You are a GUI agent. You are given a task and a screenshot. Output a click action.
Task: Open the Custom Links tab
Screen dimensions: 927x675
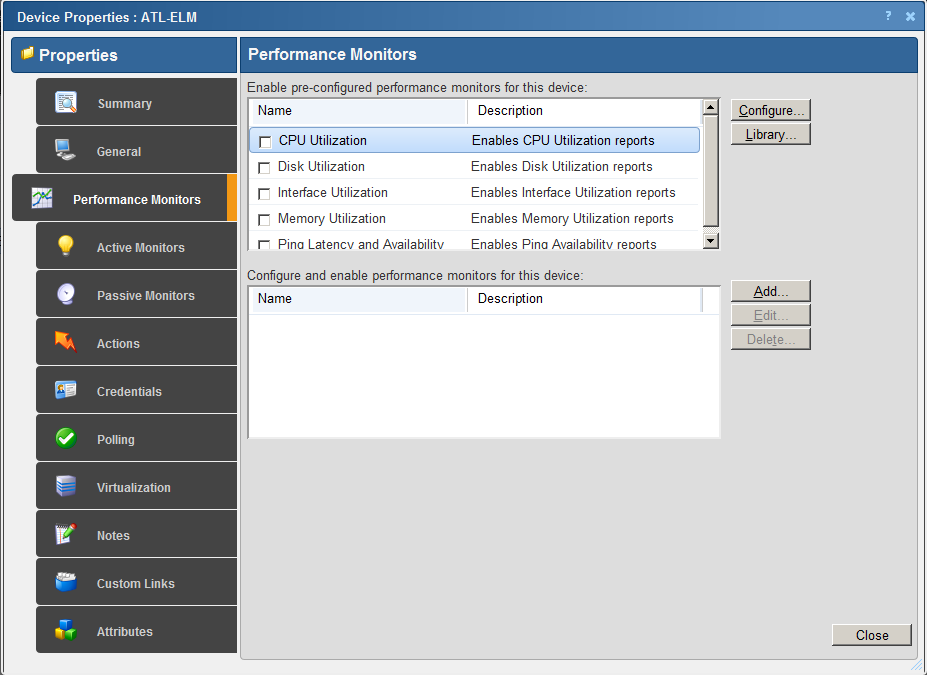point(137,582)
